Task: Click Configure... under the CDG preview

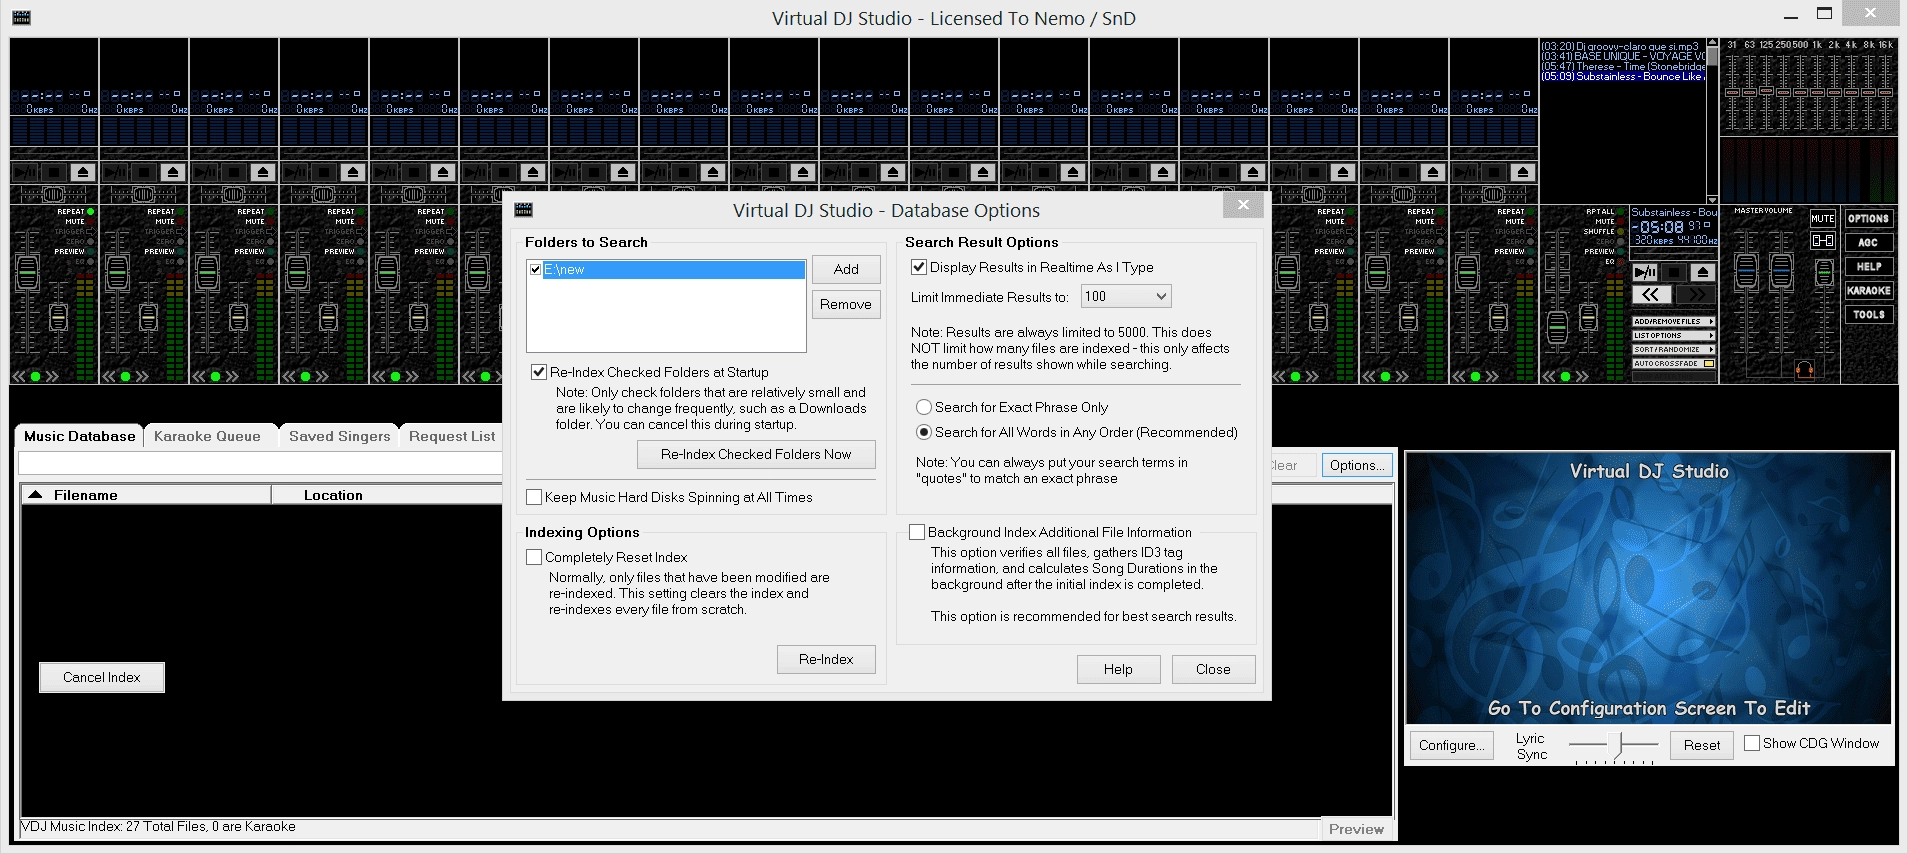Action: 1451,745
